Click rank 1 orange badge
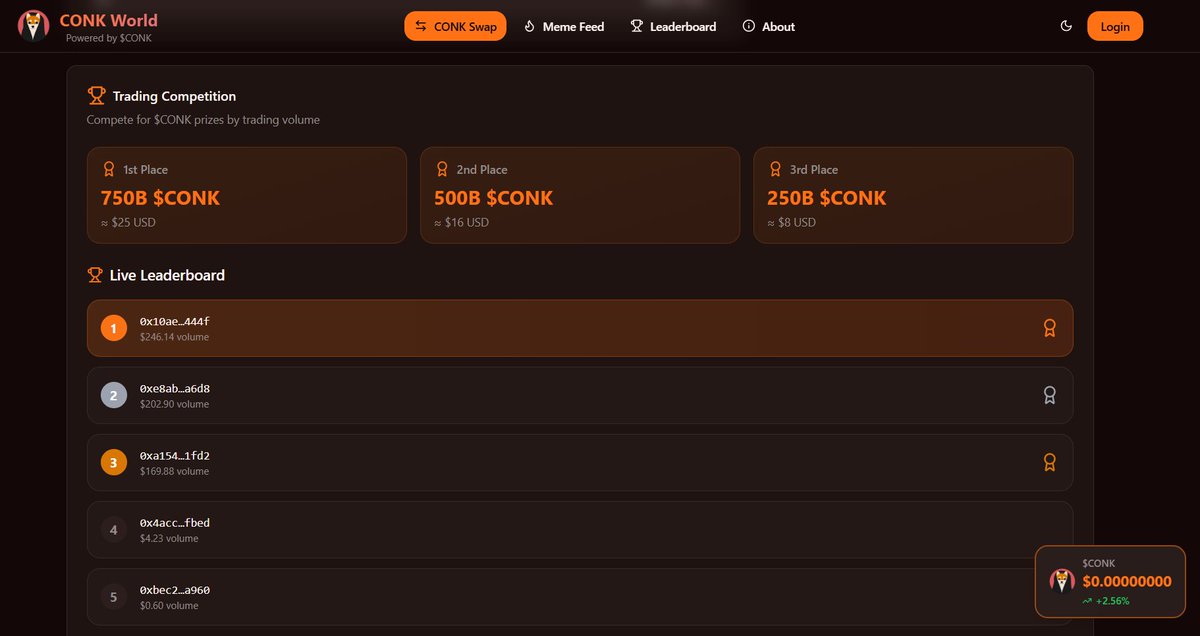 114,328
